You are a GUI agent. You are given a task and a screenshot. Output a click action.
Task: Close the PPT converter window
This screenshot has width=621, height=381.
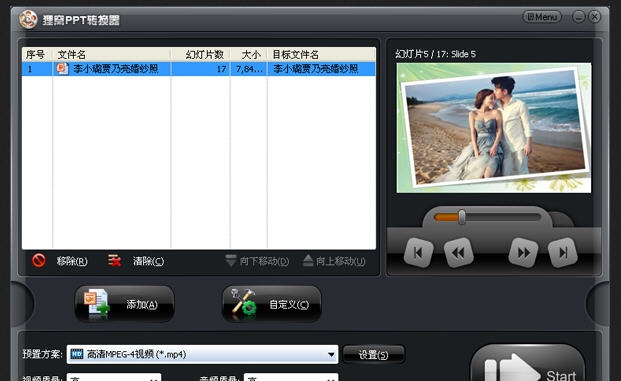(594, 17)
